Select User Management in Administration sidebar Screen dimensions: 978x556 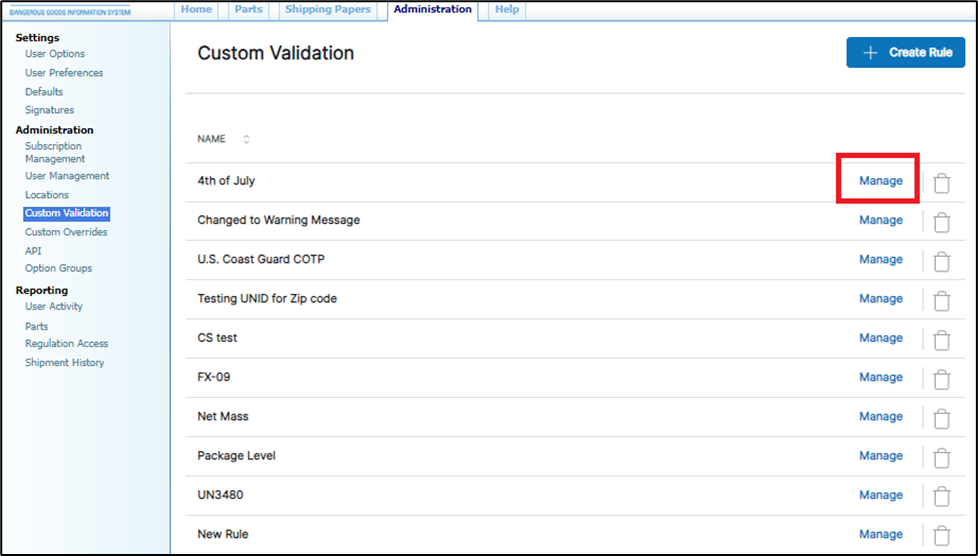67,176
